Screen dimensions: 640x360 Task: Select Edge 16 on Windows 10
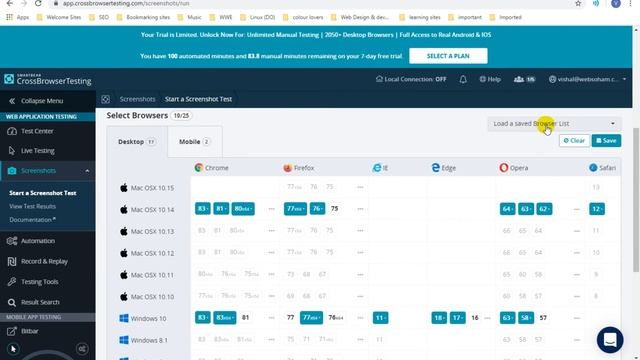[475, 318]
